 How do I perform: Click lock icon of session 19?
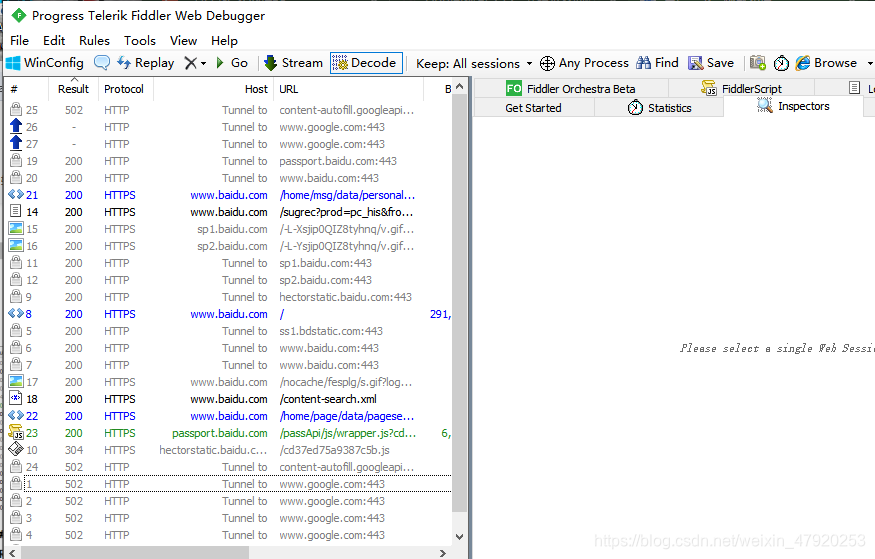click(16, 161)
